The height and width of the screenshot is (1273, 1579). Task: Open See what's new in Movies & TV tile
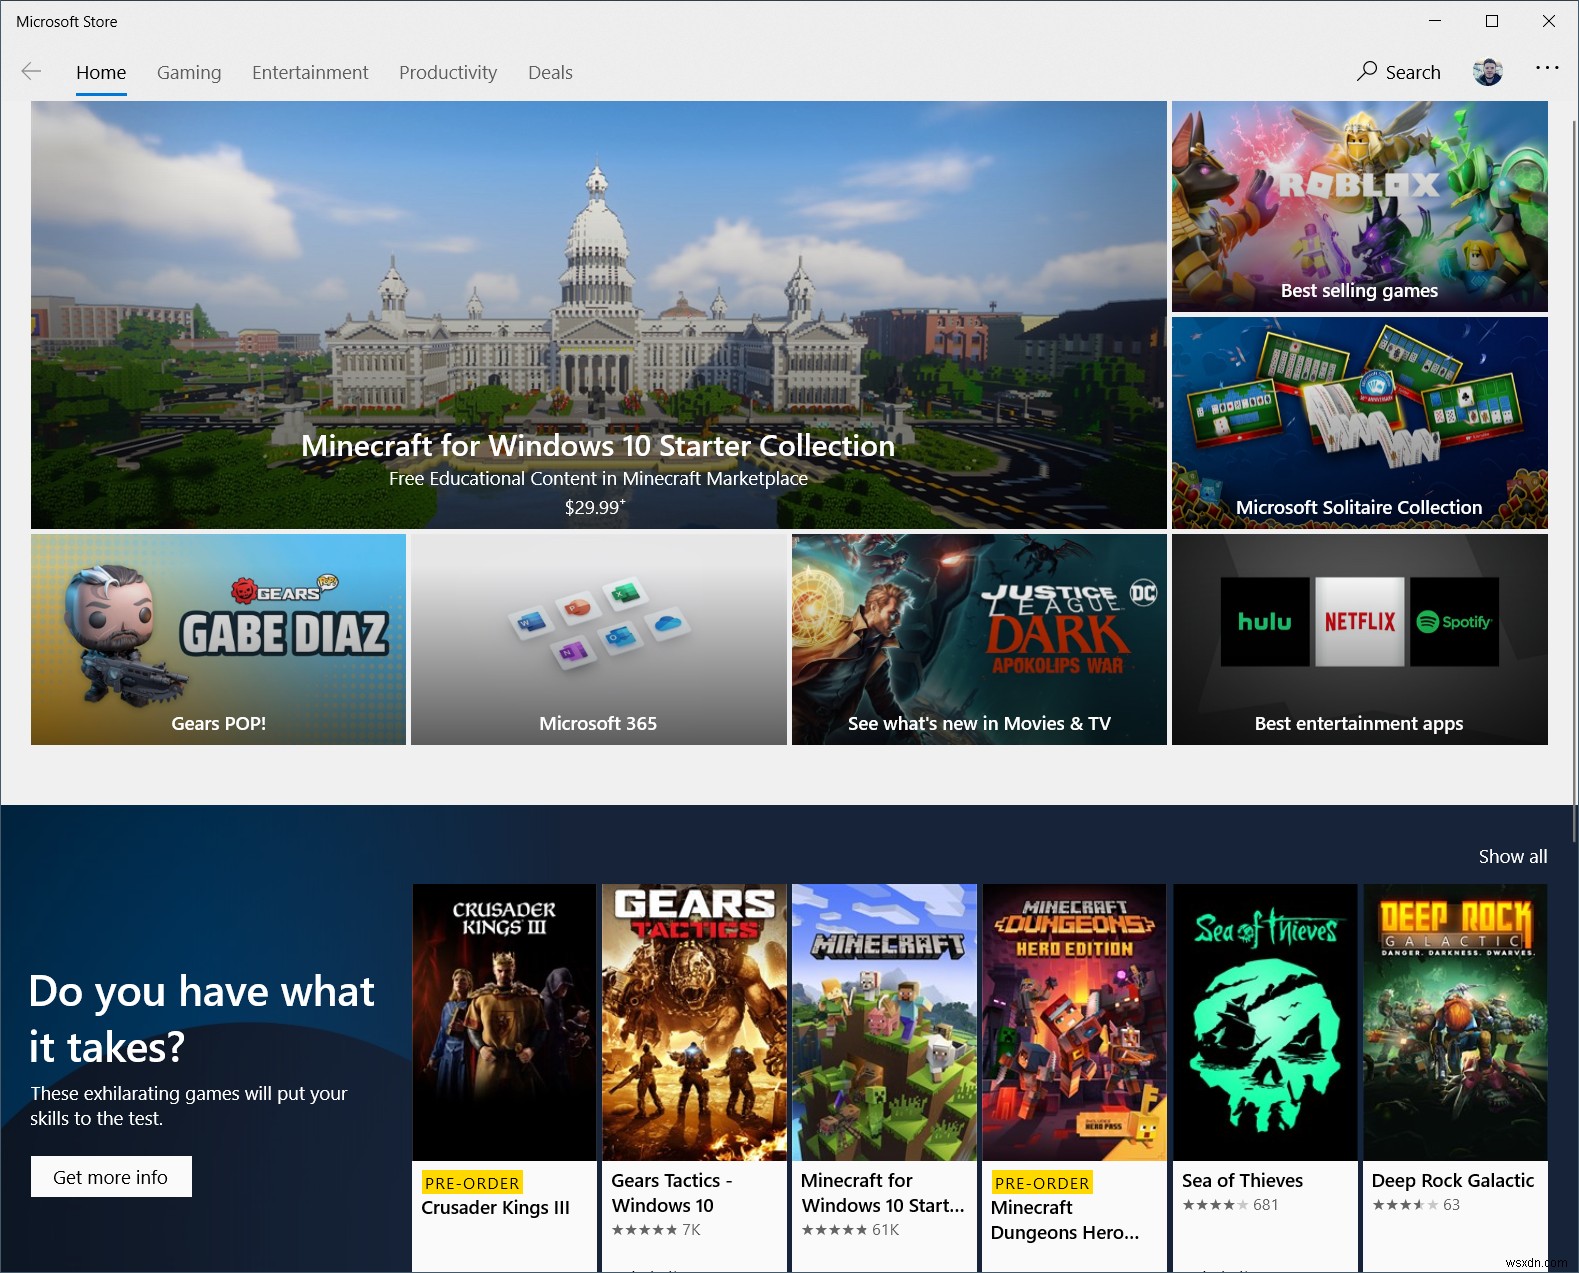pos(979,639)
